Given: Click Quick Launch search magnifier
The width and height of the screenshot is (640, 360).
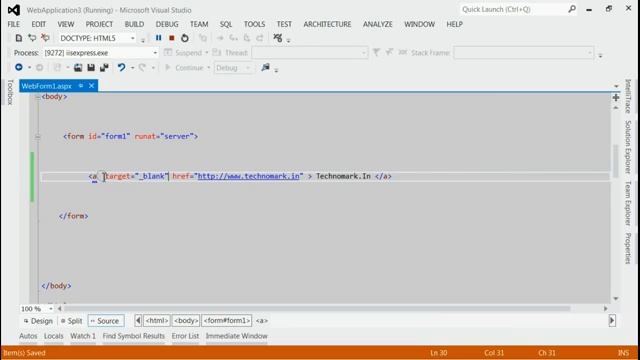Looking at the screenshot, I should point(572,9).
